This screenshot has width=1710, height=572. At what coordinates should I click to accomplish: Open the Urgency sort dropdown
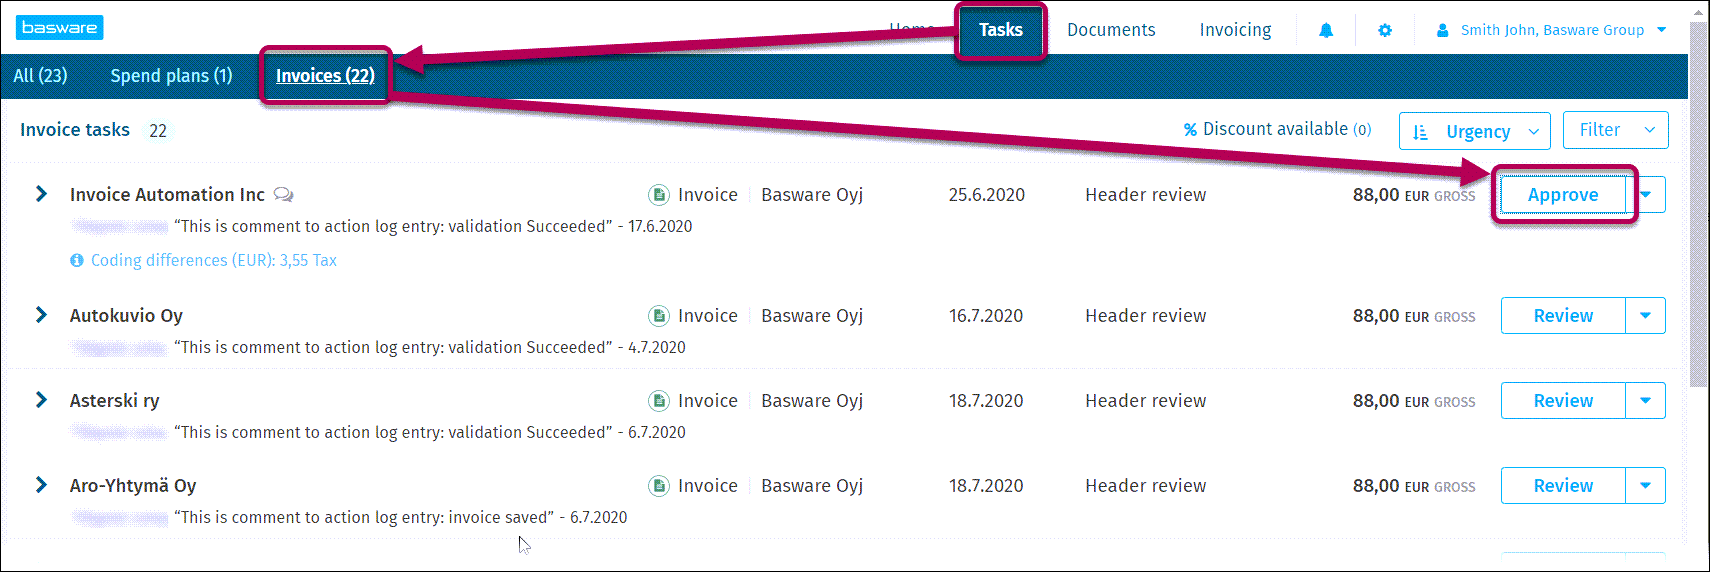[x=1475, y=131]
